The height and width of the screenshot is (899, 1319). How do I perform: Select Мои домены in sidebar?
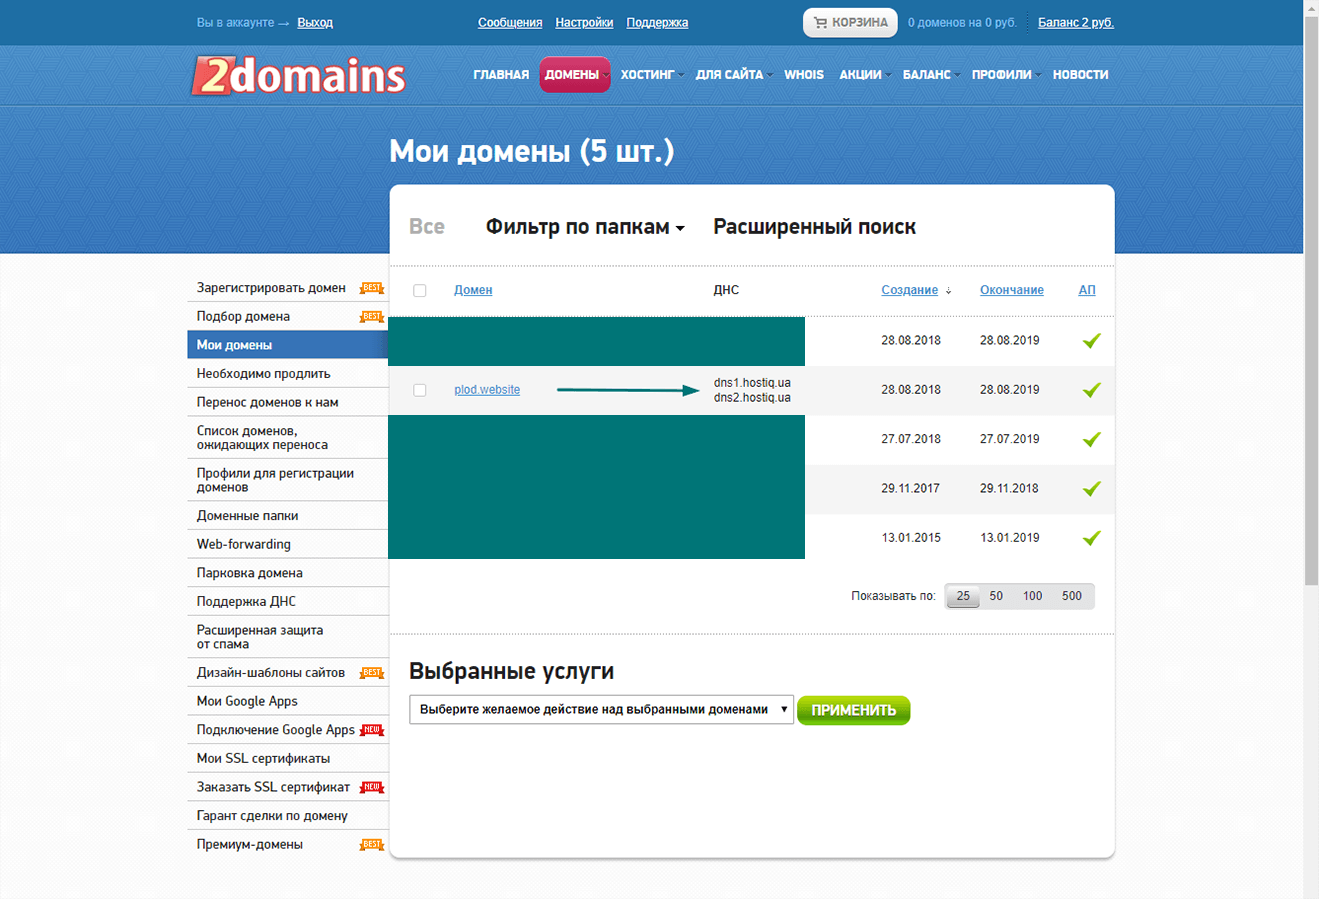coord(288,345)
